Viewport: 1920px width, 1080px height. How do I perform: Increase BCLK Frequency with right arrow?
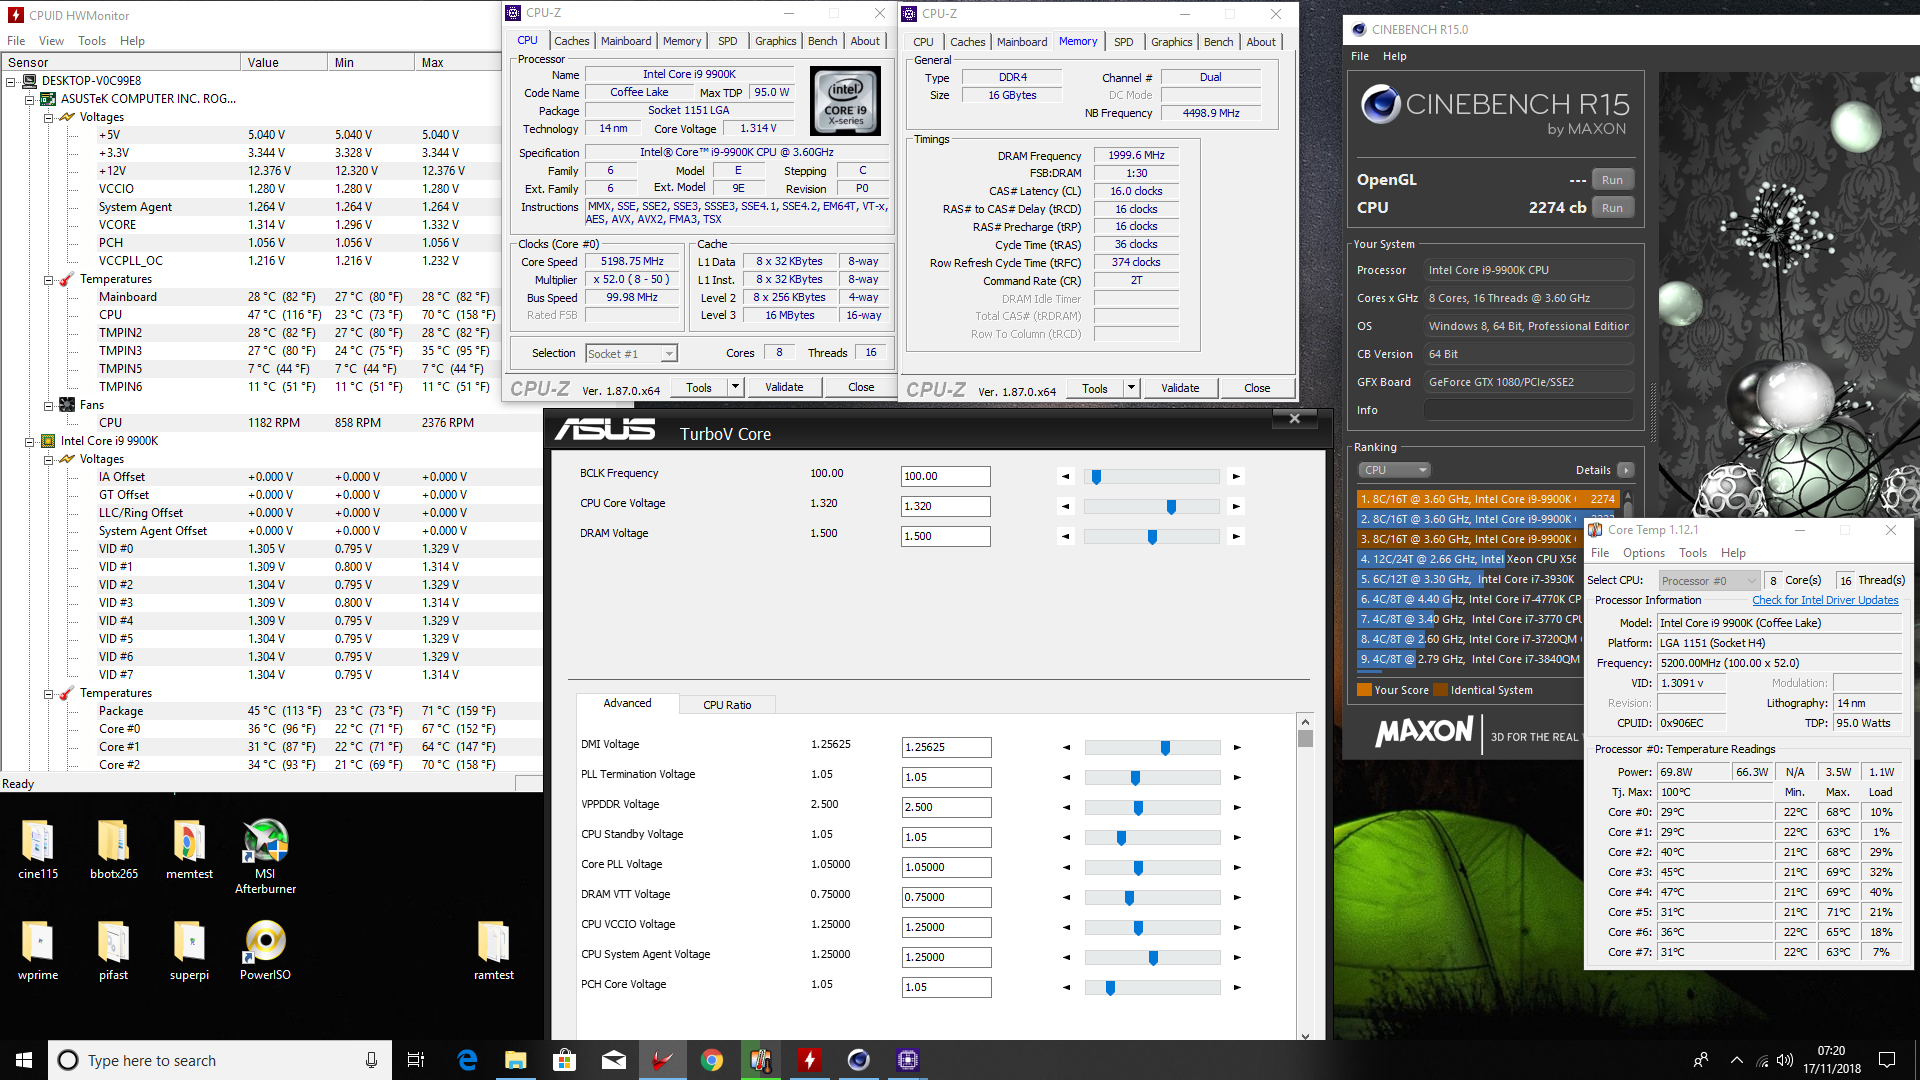[1236, 477]
